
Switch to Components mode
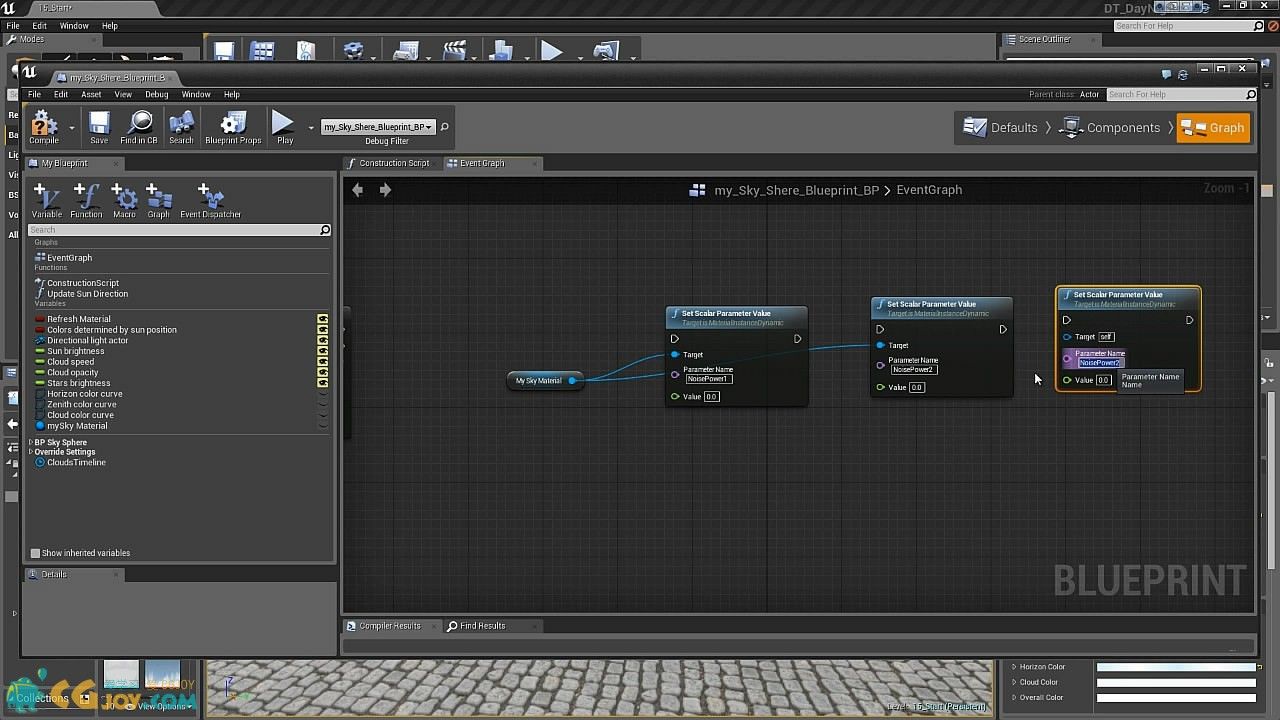[x=1110, y=127]
